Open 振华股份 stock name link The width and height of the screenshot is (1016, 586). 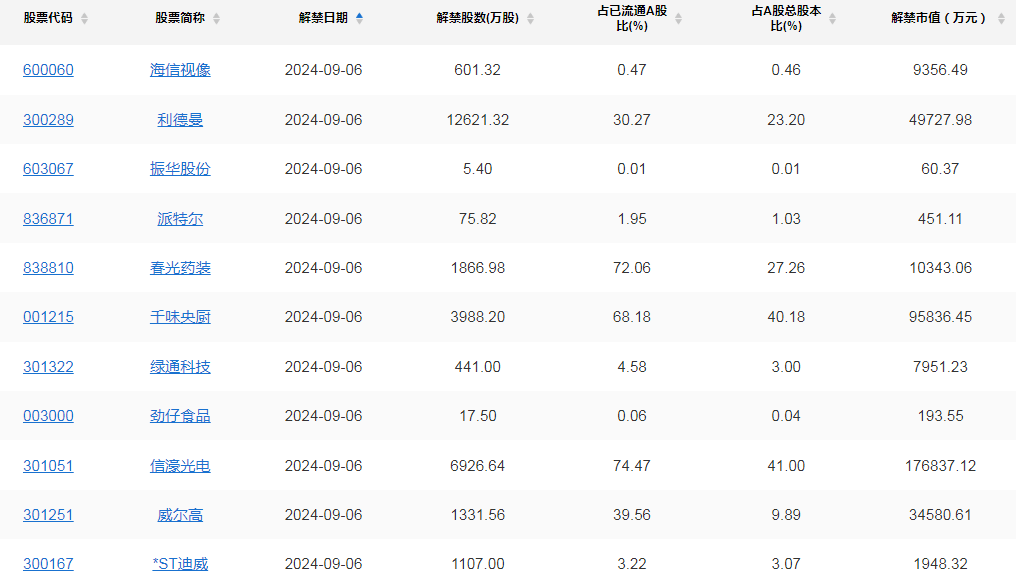(x=180, y=169)
